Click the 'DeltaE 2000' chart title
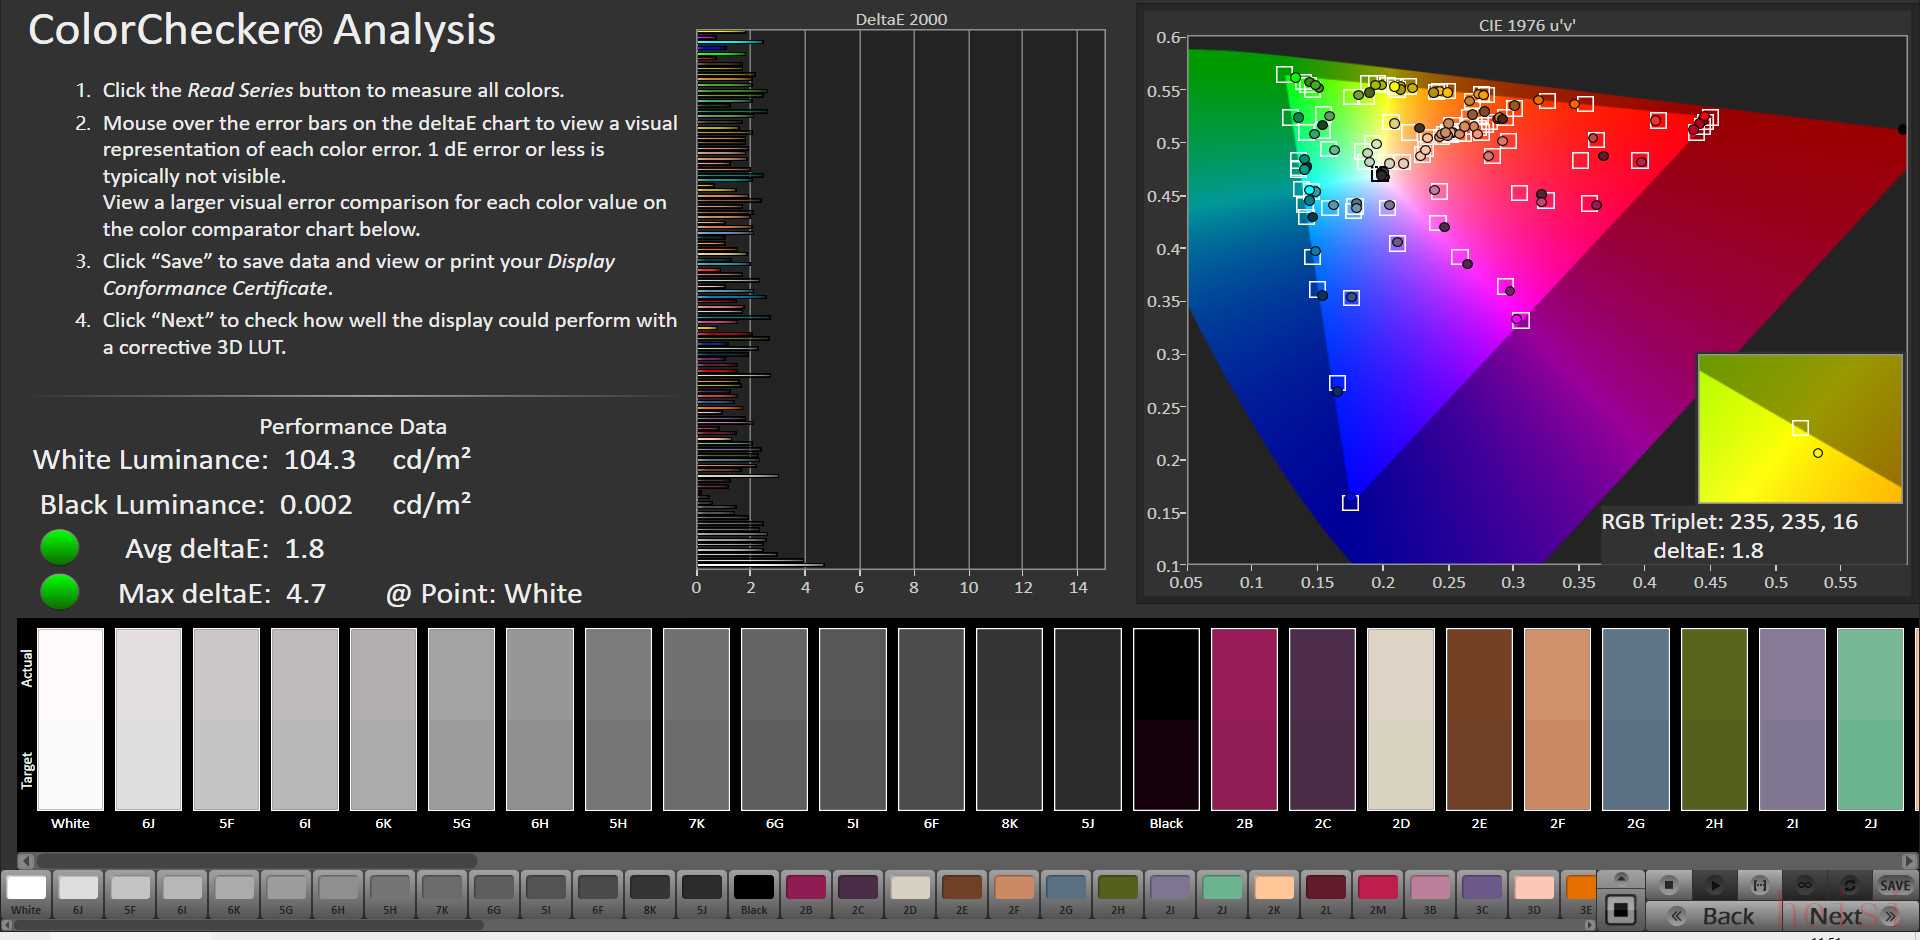Screen dimensions: 1920x940 pyautogui.click(x=901, y=19)
